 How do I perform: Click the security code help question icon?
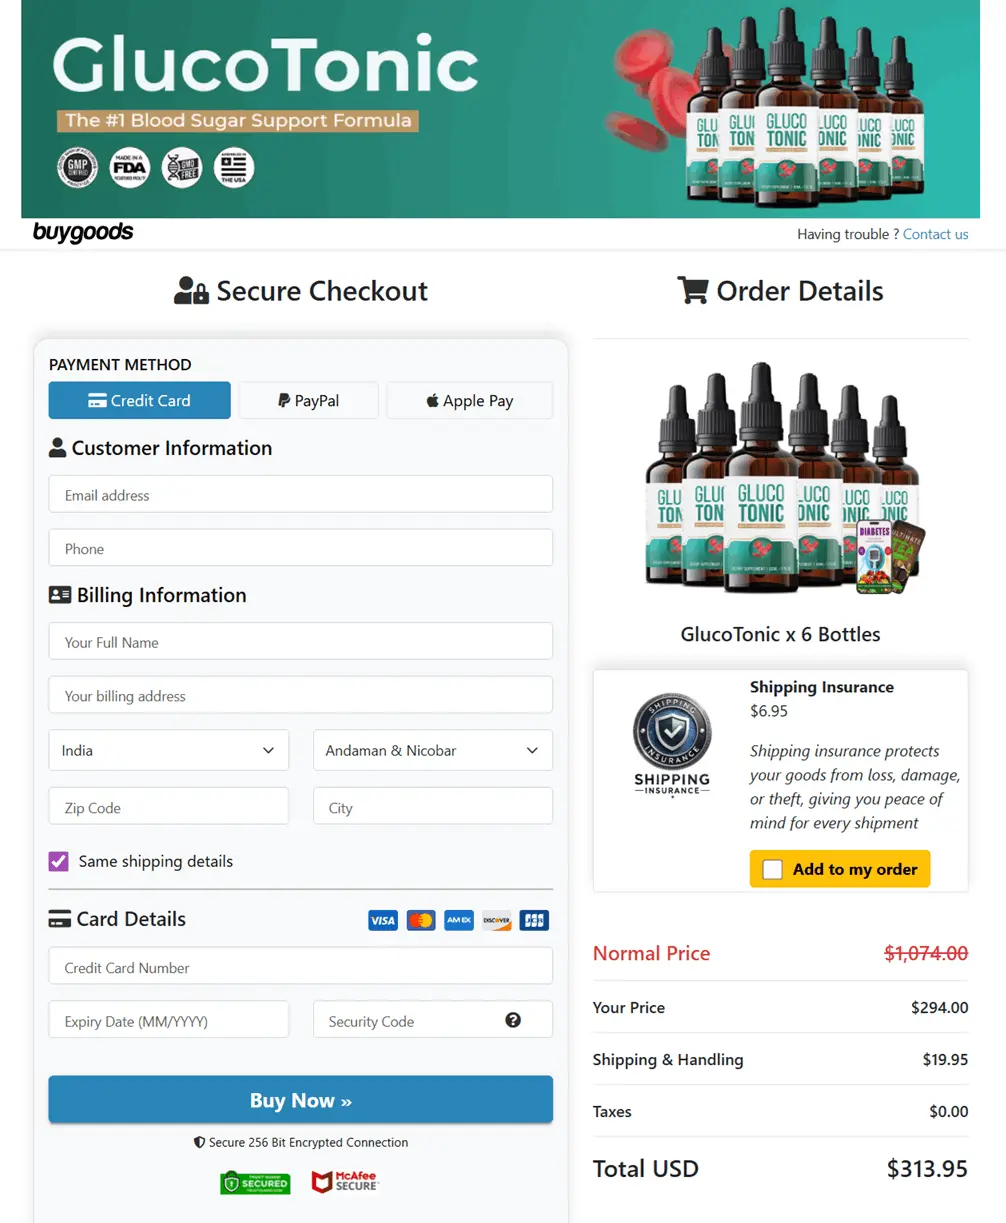point(513,1020)
